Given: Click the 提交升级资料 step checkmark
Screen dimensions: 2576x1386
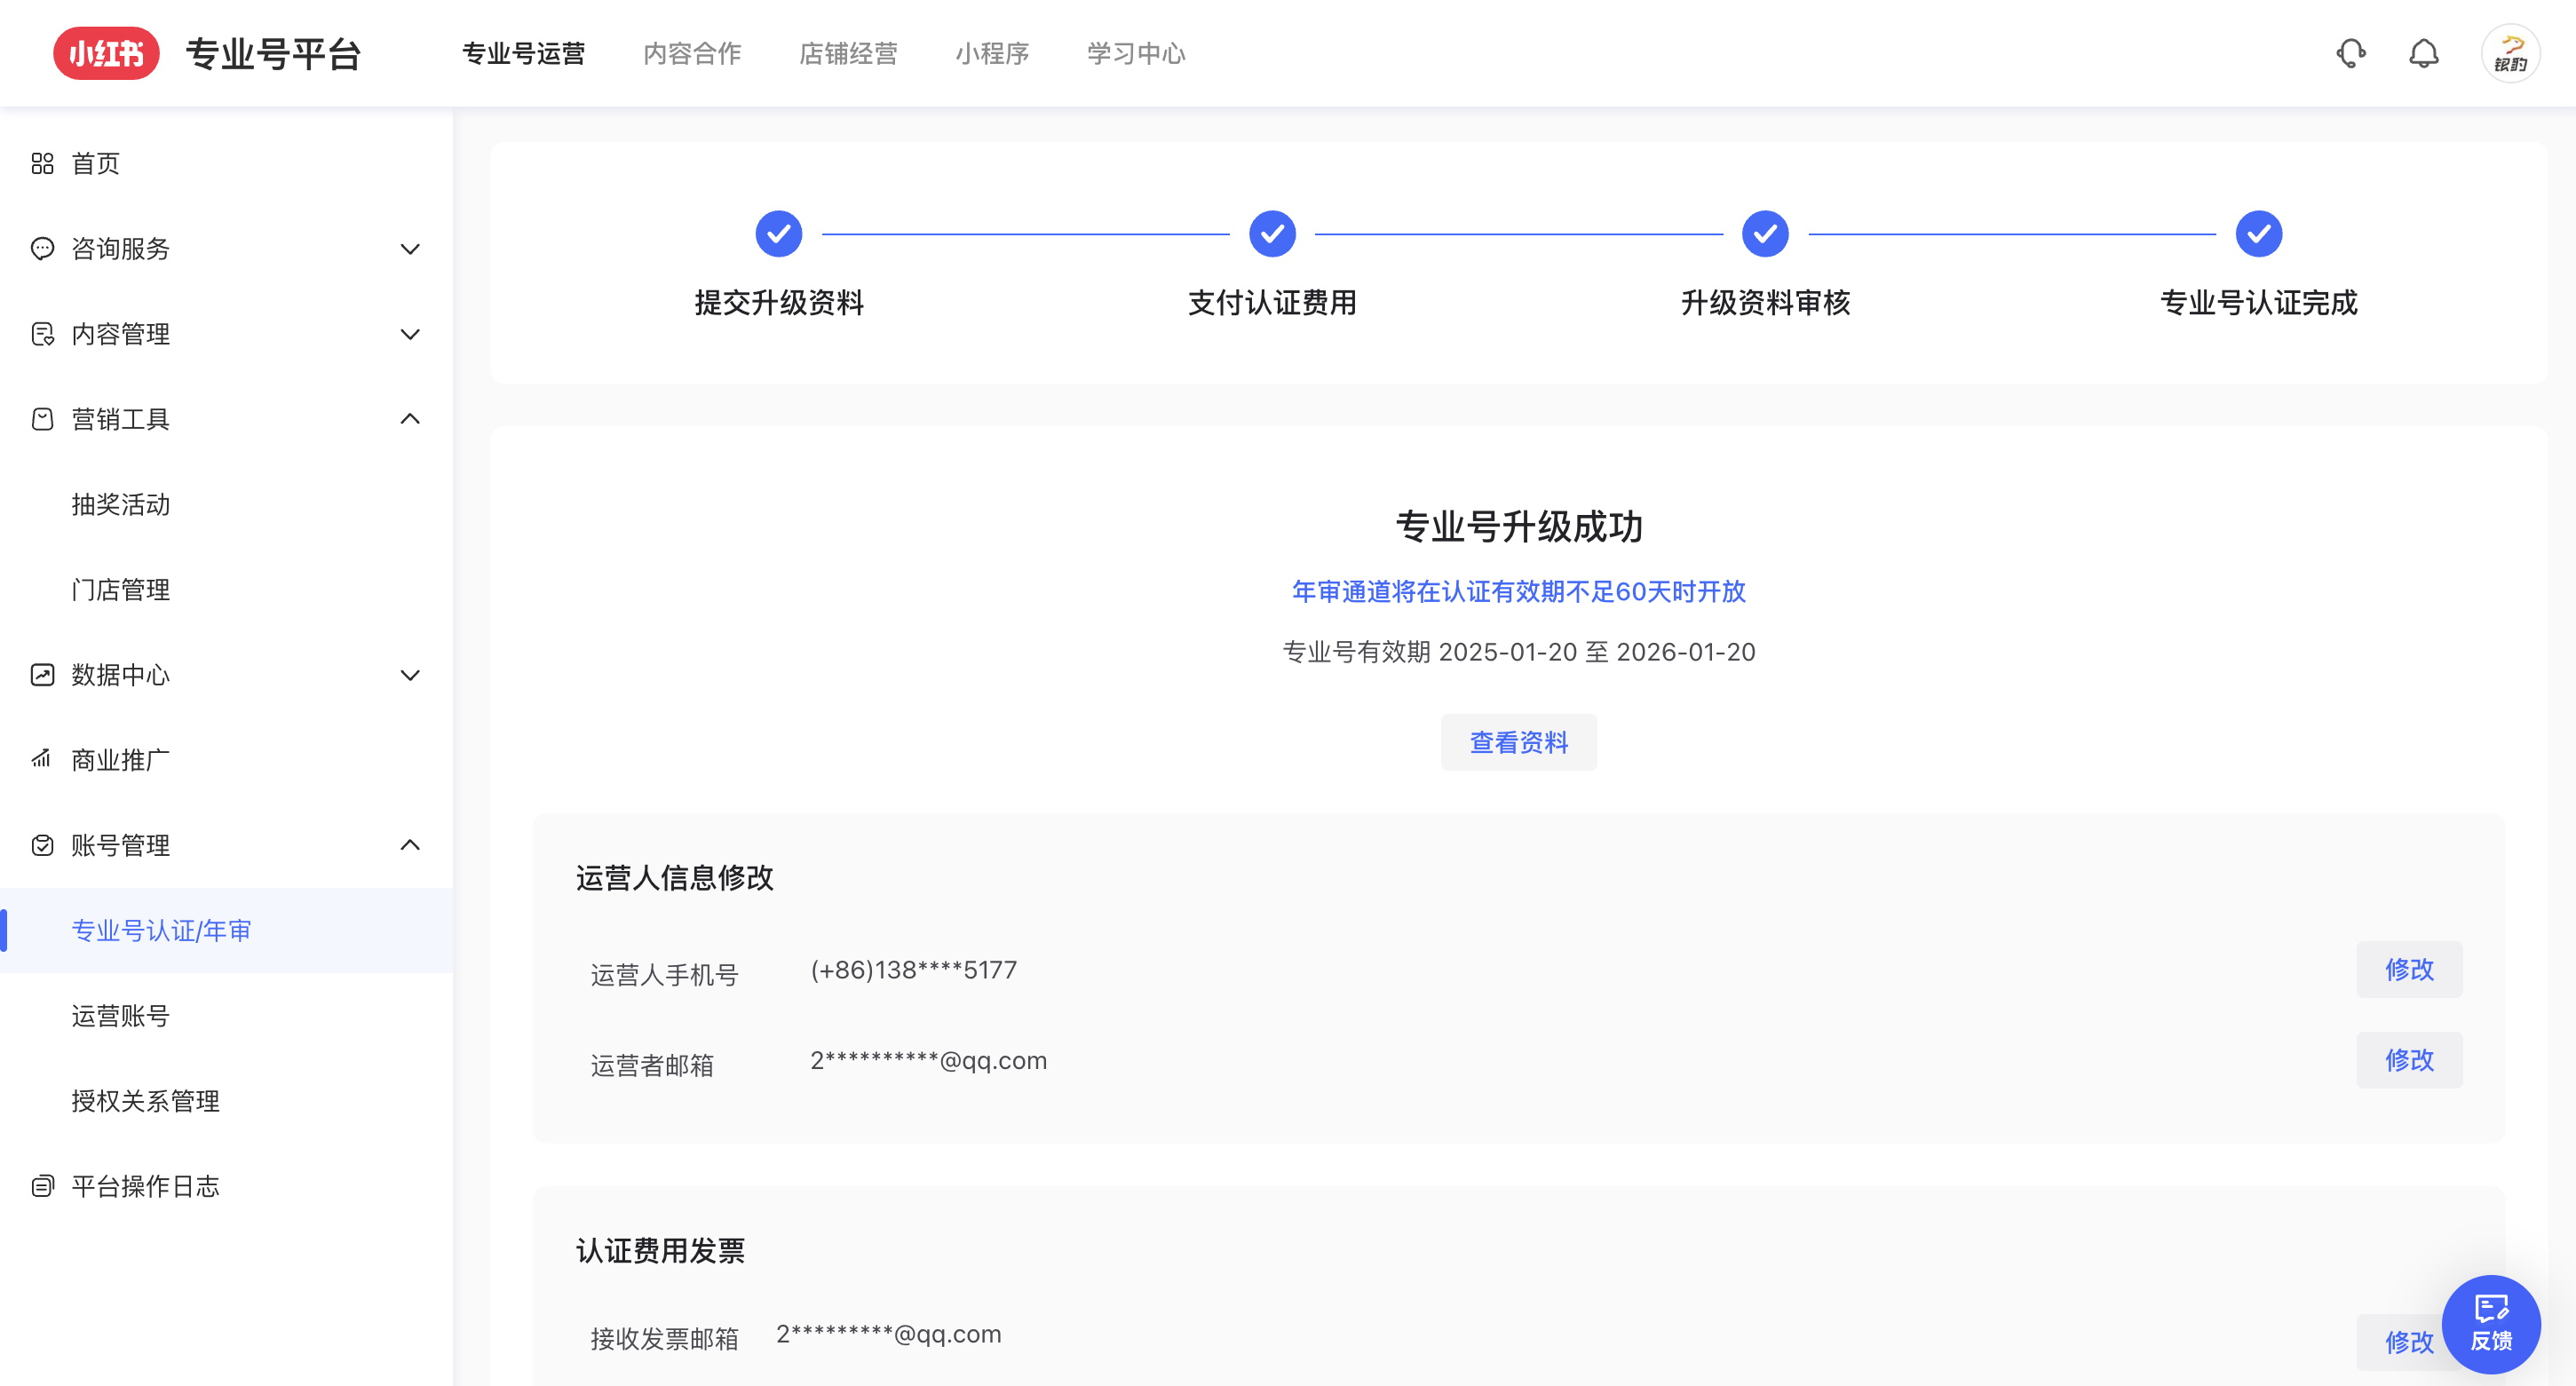Looking at the screenshot, I should (778, 234).
